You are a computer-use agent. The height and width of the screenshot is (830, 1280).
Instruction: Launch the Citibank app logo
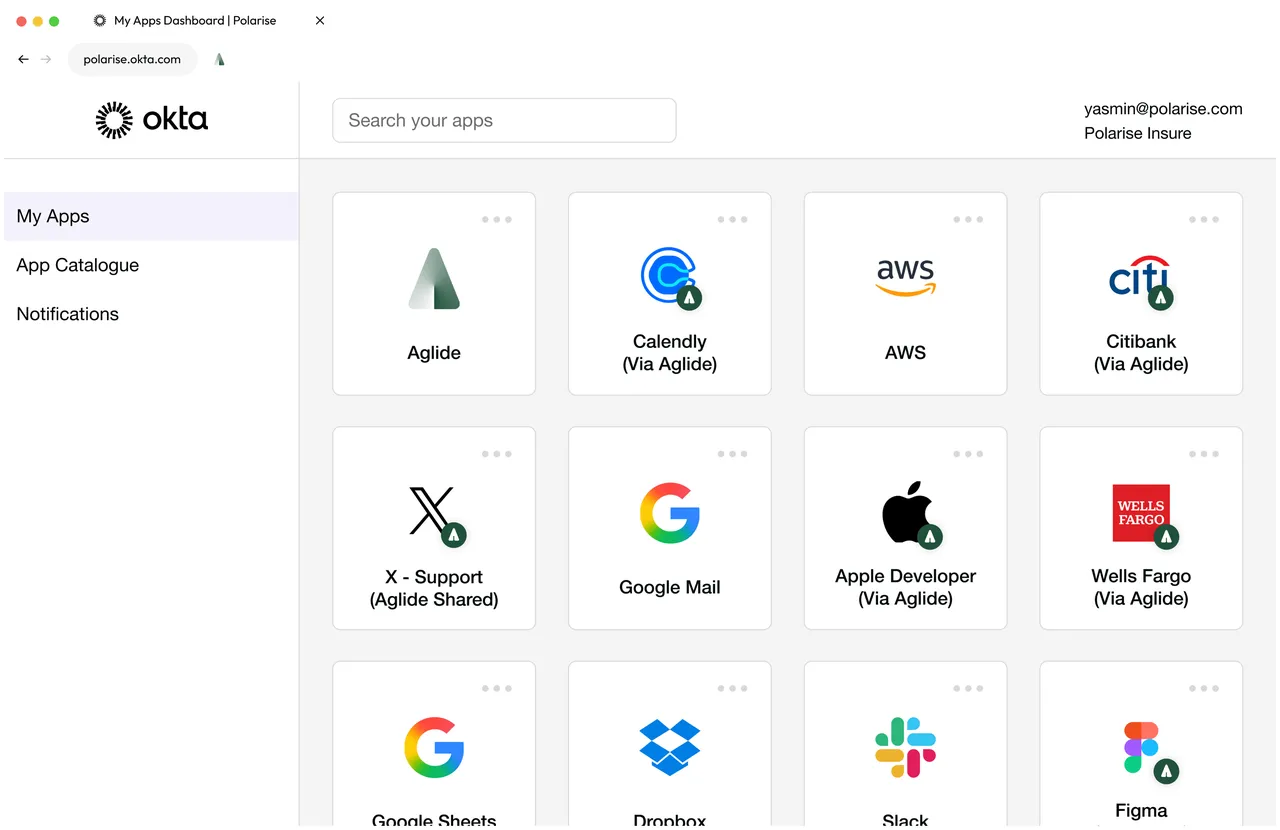pyautogui.click(x=1140, y=277)
